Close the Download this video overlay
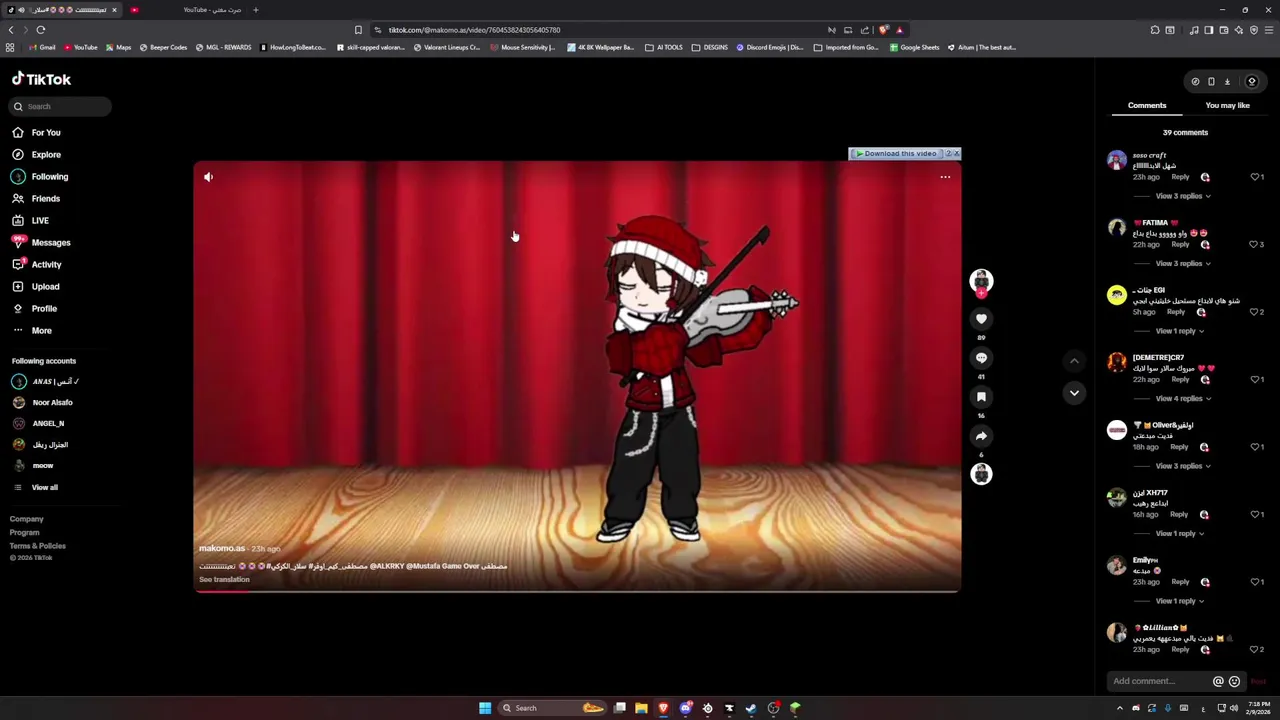This screenshot has height=720, width=1280. (x=956, y=153)
